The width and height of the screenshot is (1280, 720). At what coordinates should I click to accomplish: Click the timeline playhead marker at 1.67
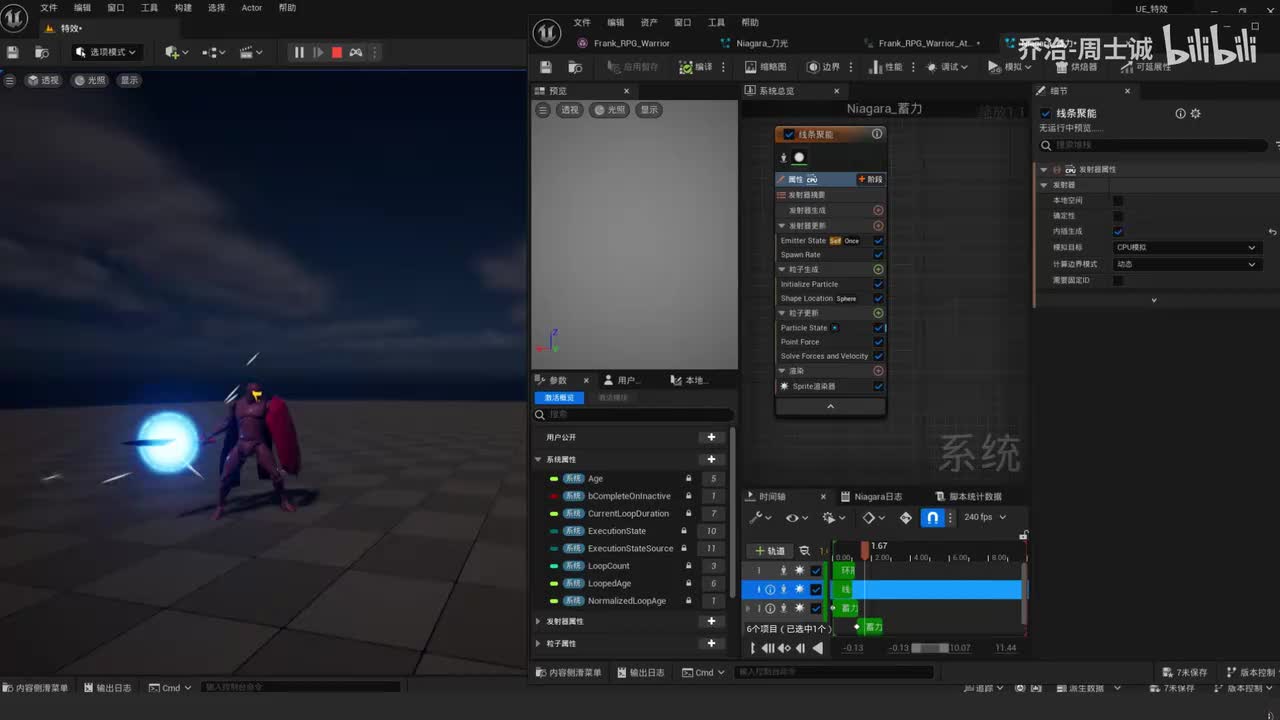pyautogui.click(x=865, y=548)
